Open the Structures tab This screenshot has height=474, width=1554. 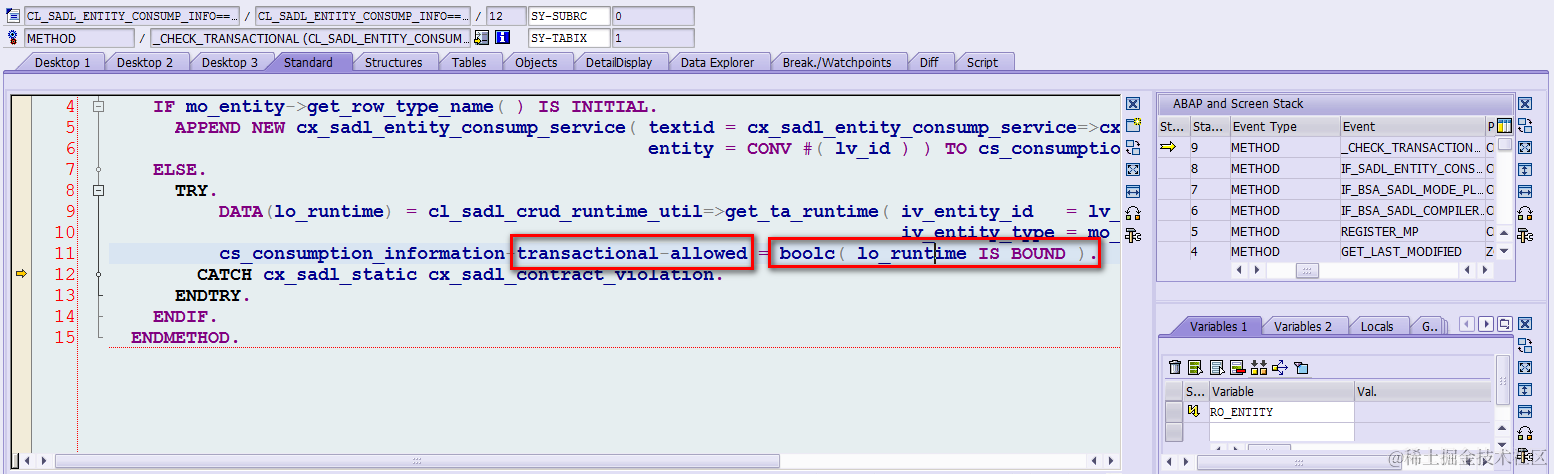coord(393,62)
